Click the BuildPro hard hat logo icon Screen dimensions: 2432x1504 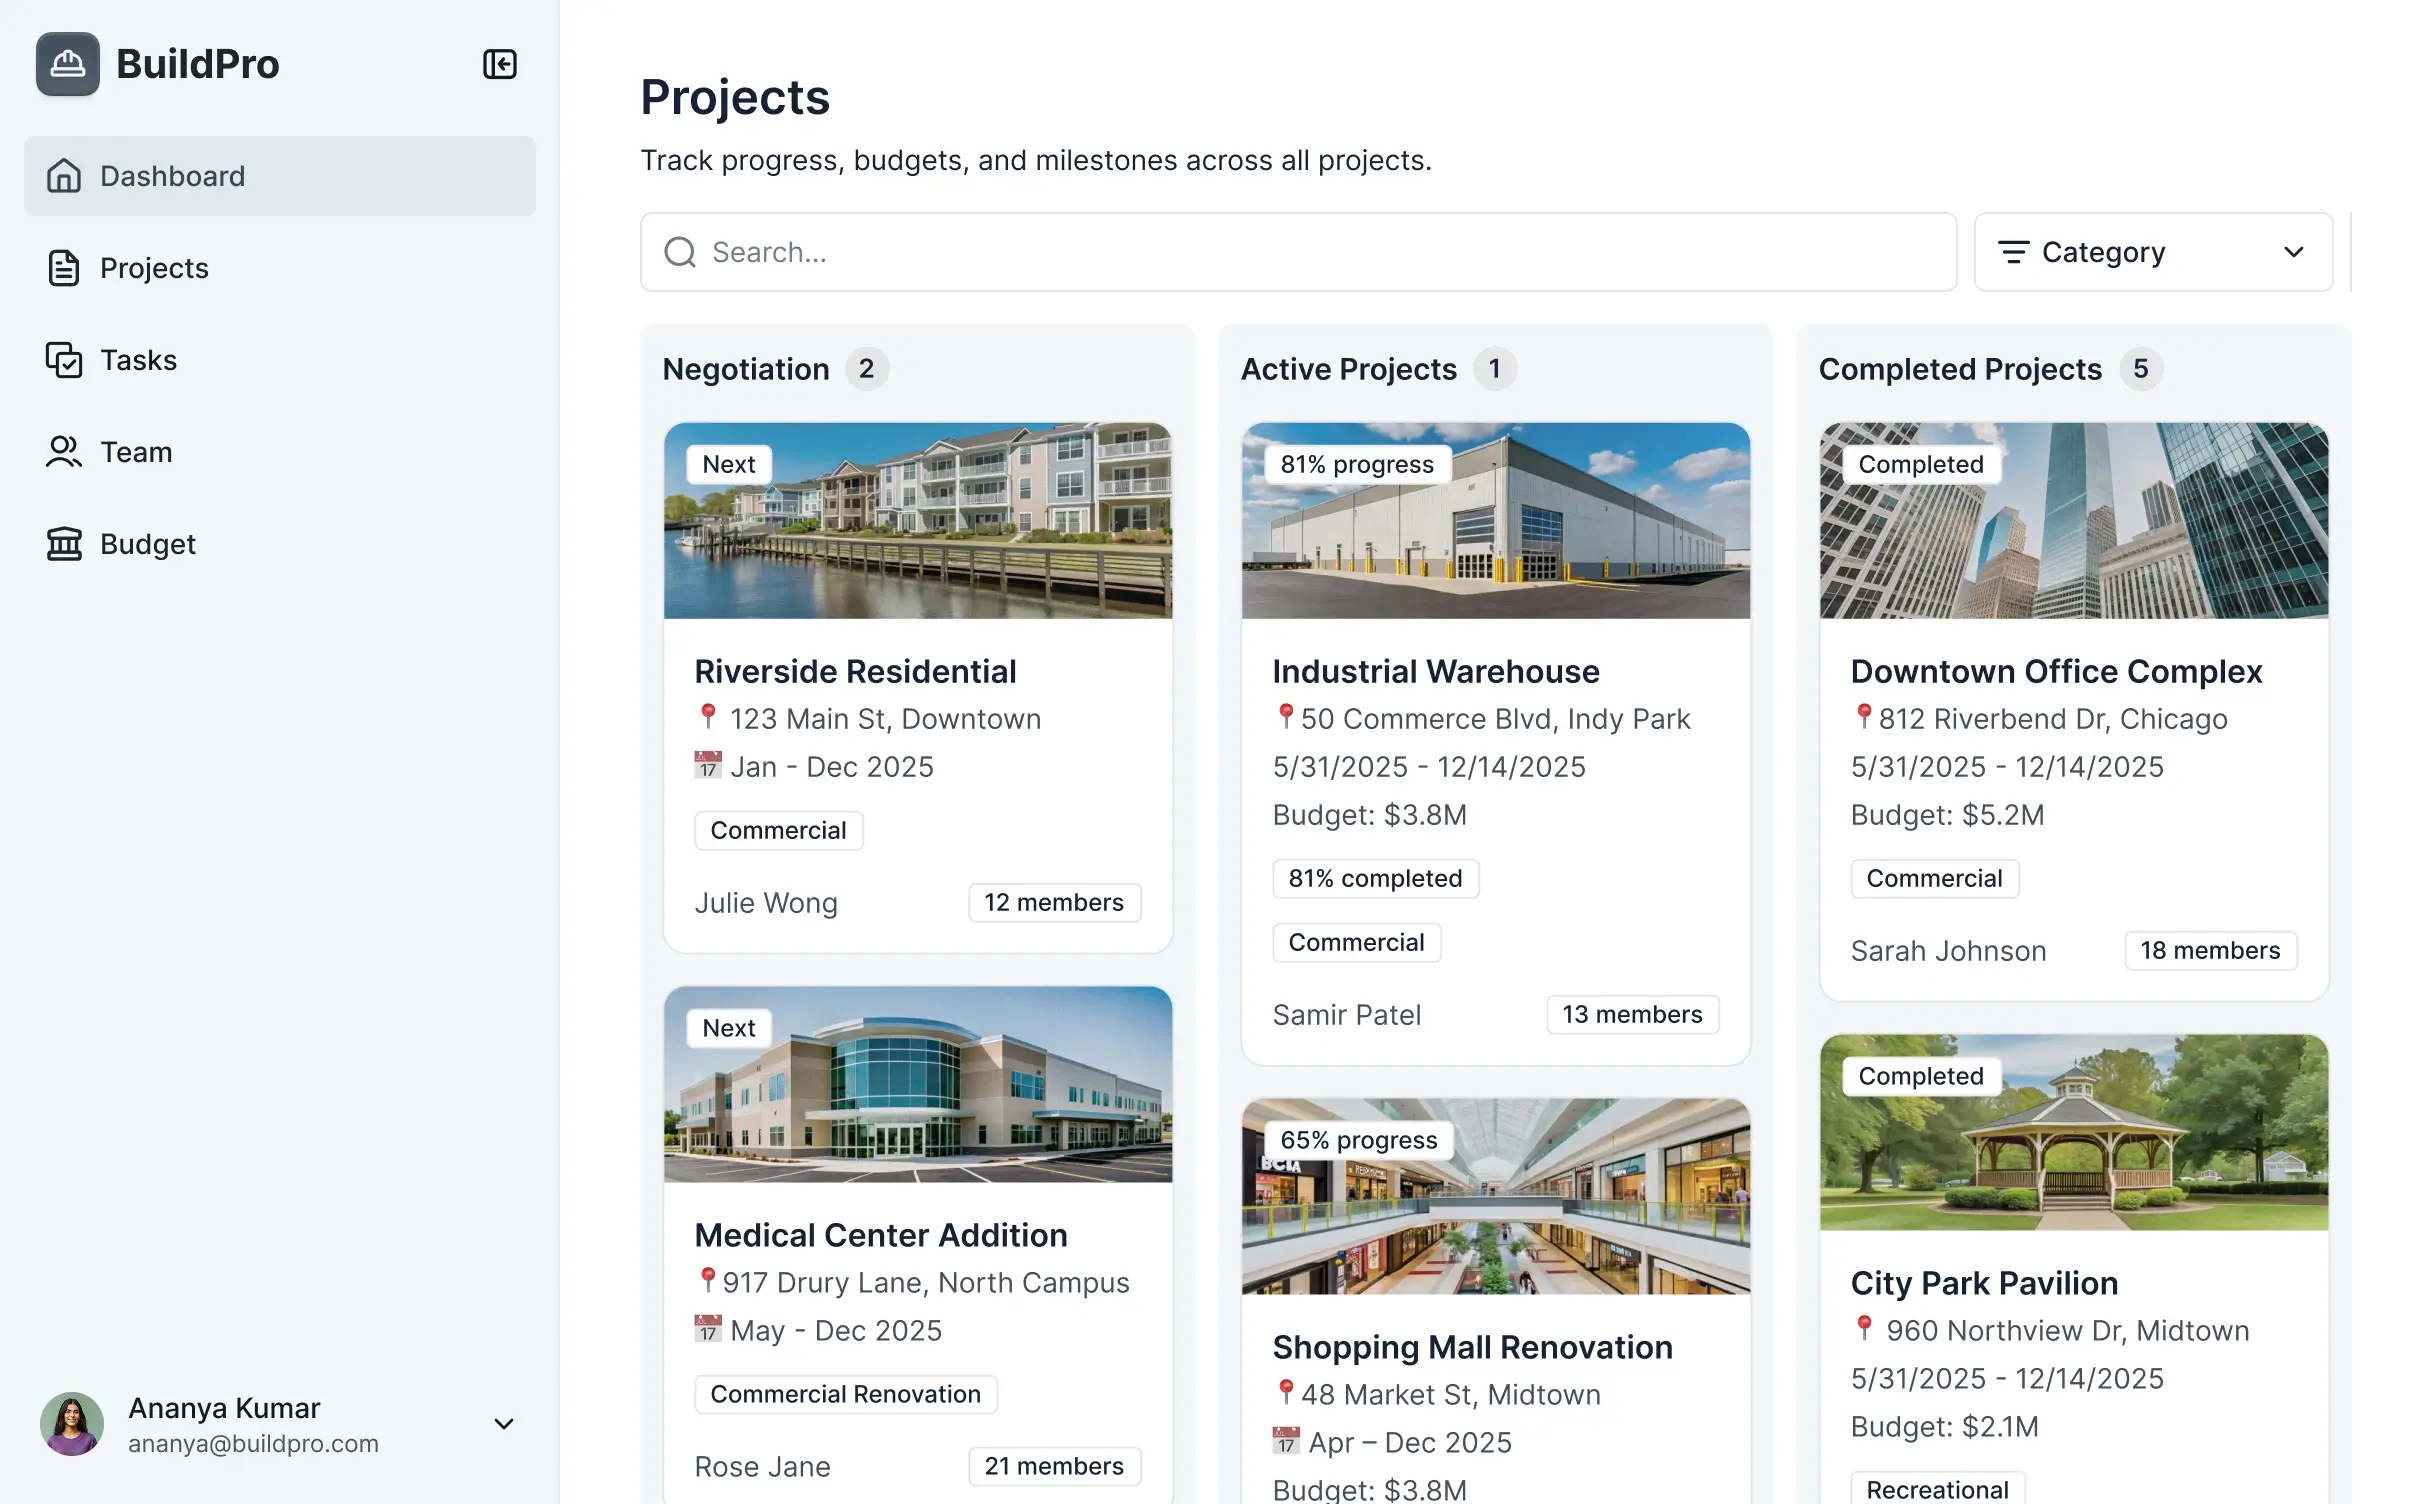67,63
